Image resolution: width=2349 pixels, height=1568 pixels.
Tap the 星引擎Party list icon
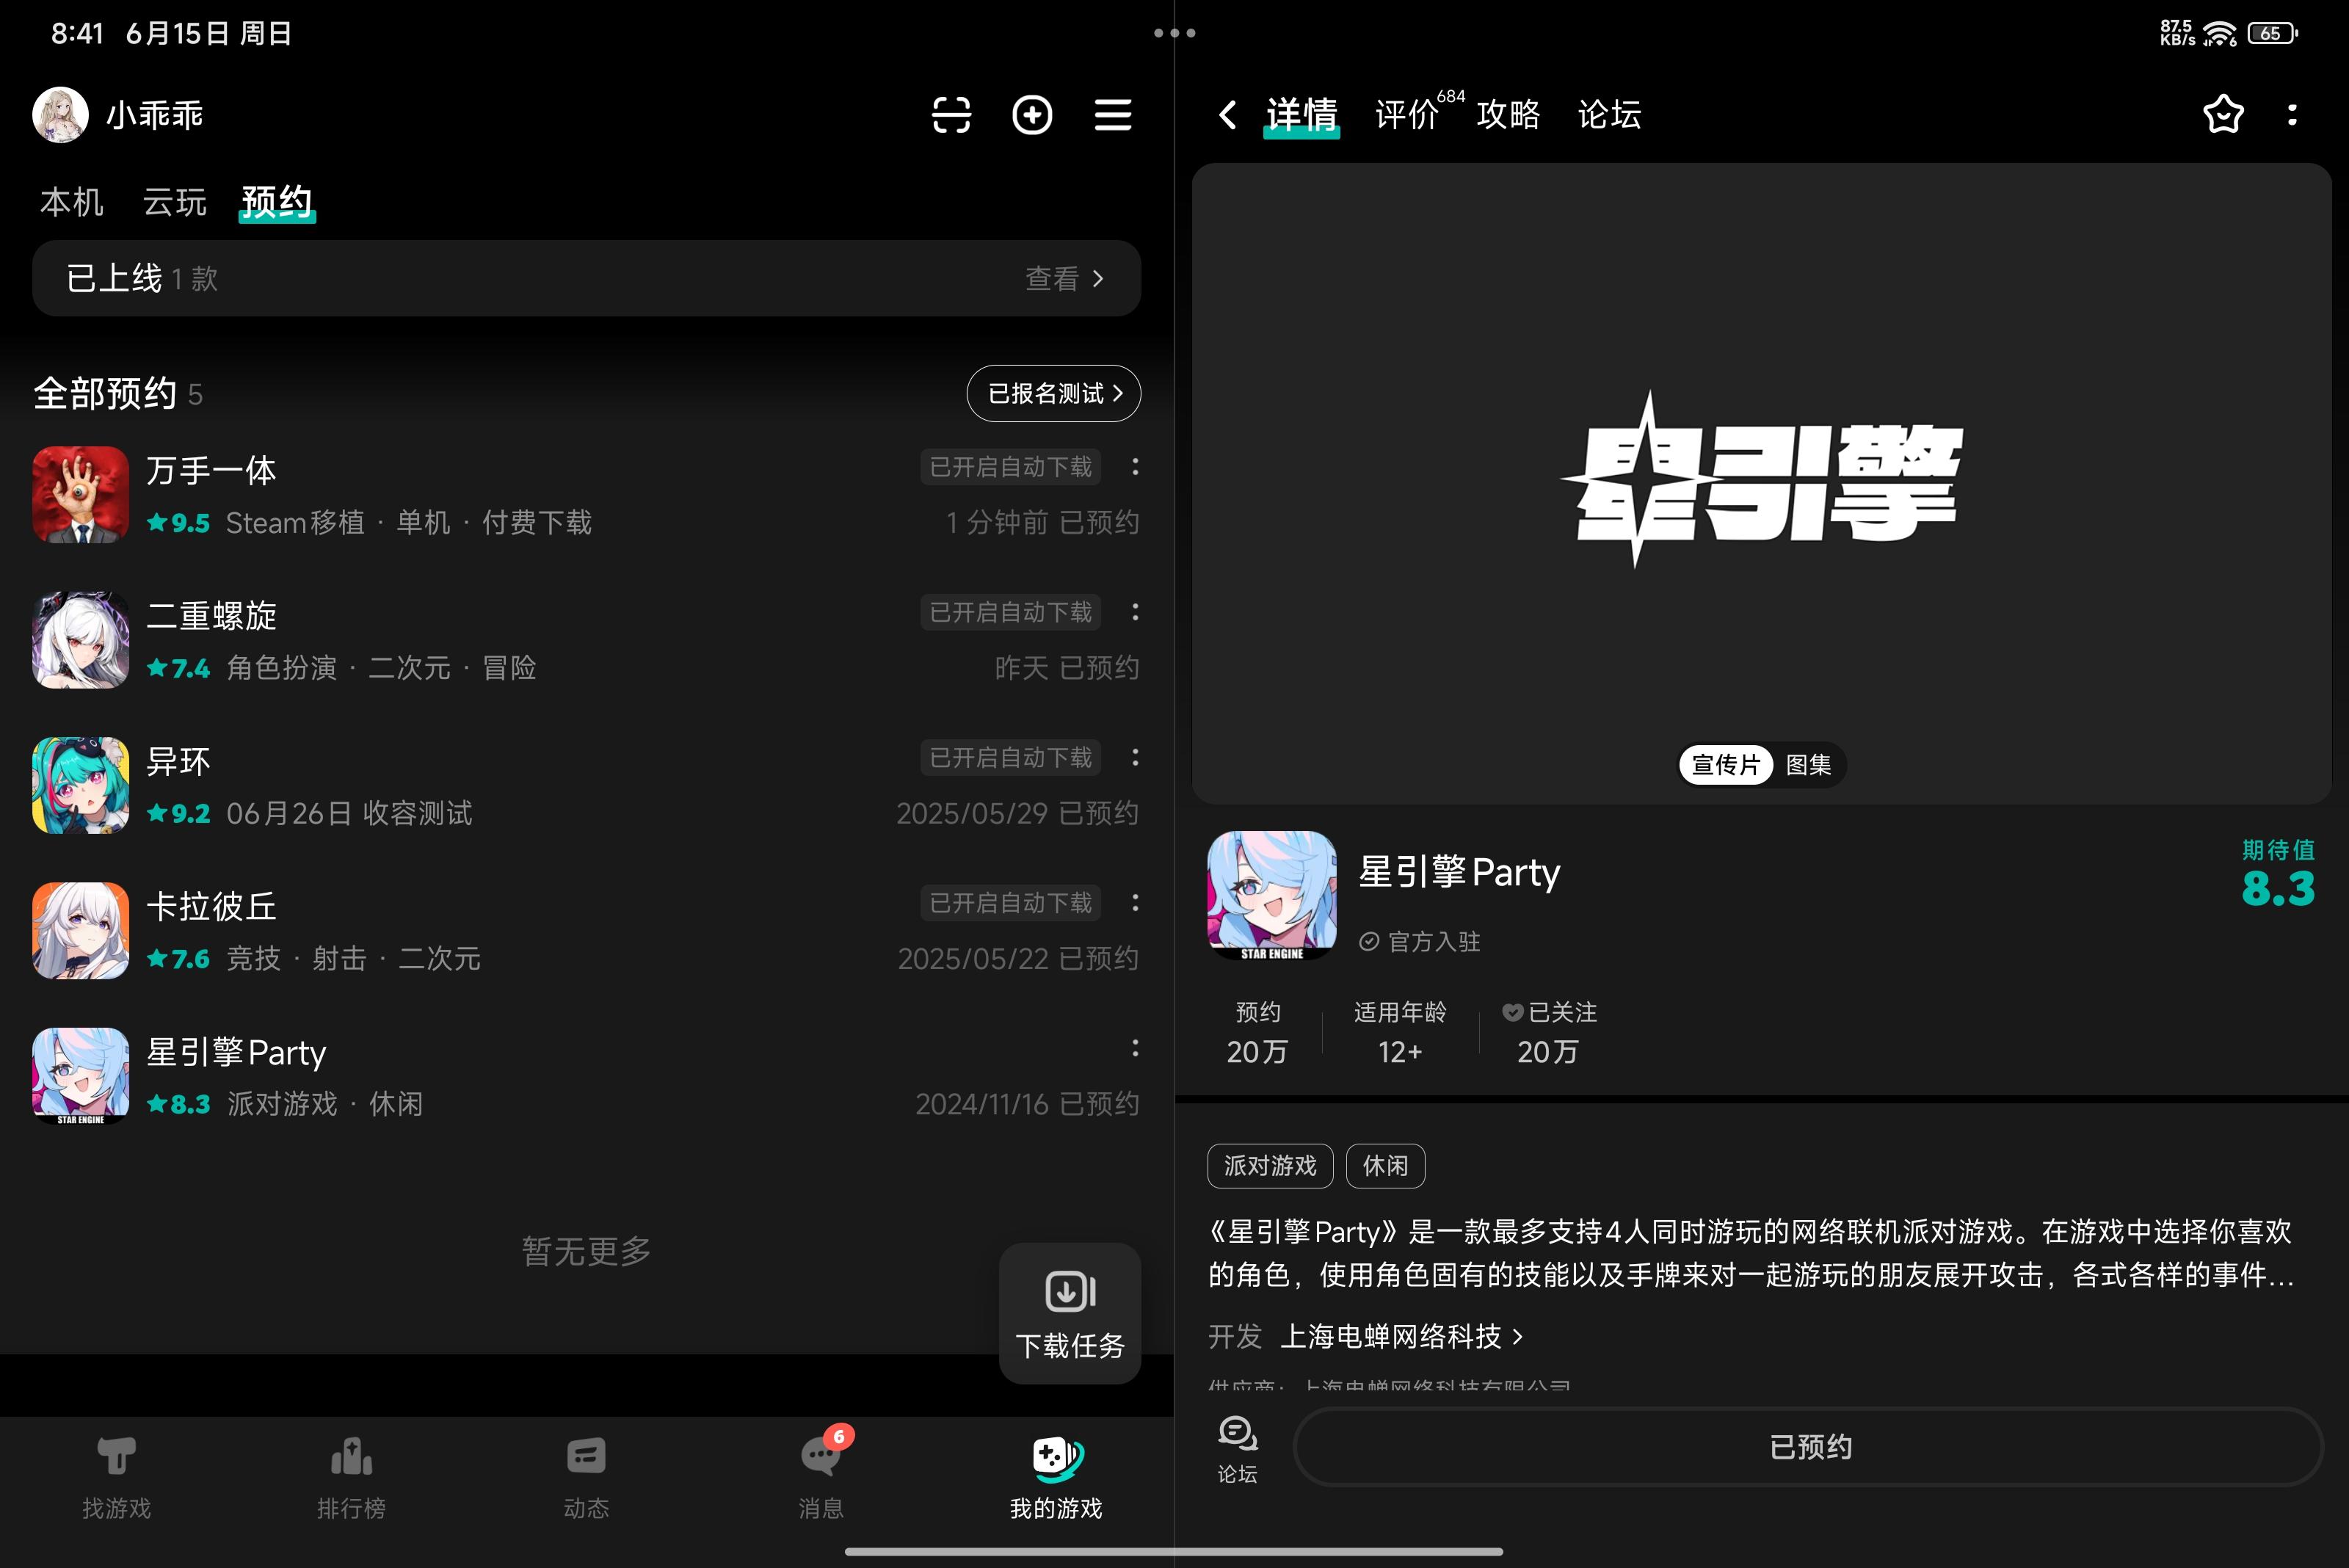[81, 1076]
